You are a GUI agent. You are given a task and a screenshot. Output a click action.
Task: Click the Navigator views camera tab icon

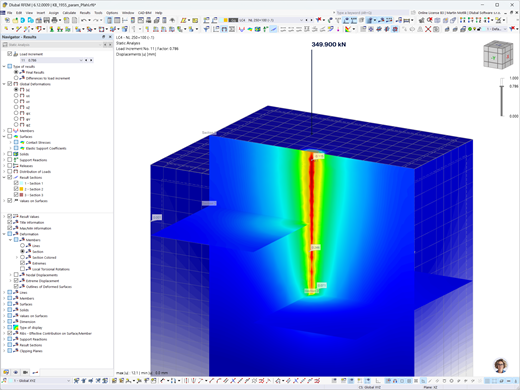pos(25,372)
